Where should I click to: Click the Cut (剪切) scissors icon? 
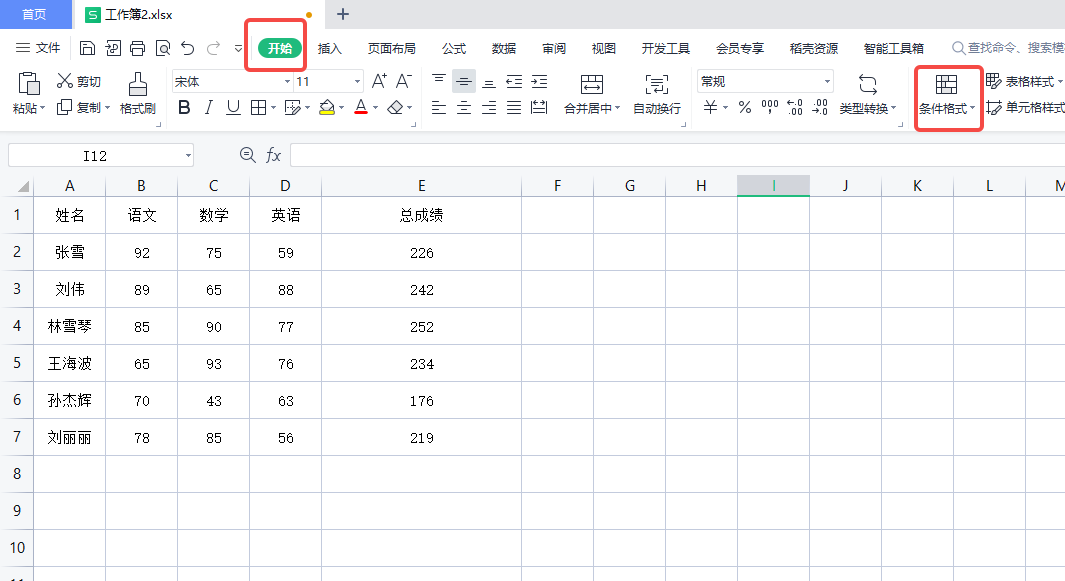click(x=65, y=81)
